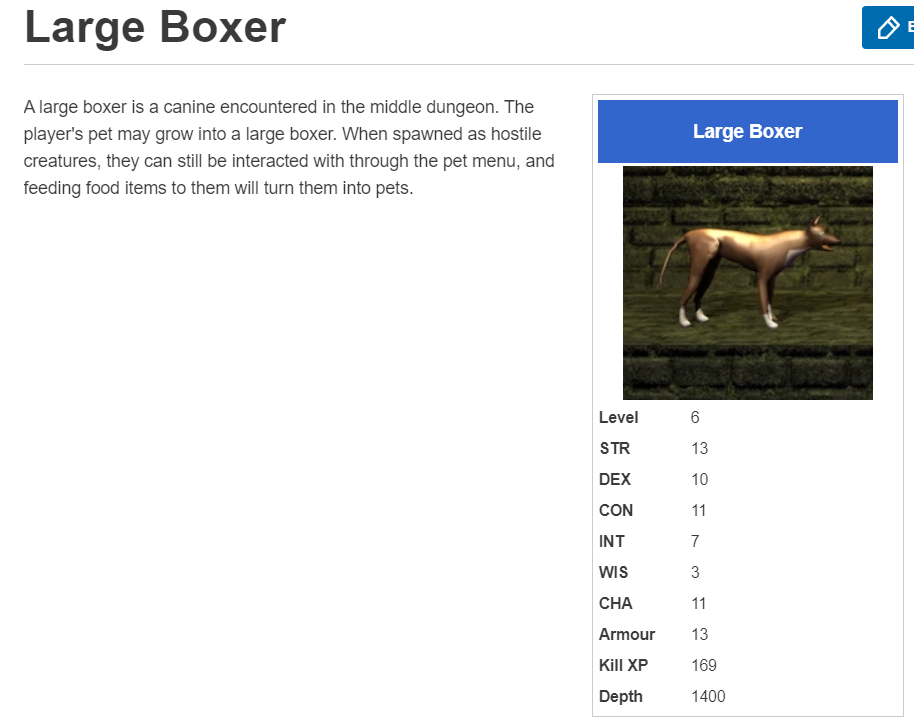914x718 pixels.
Task: Click the Large Boxer page title
Action: [155, 27]
